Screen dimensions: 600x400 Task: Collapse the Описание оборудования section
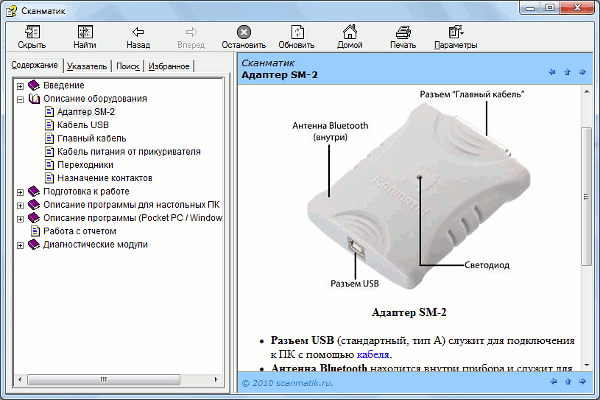click(20, 99)
